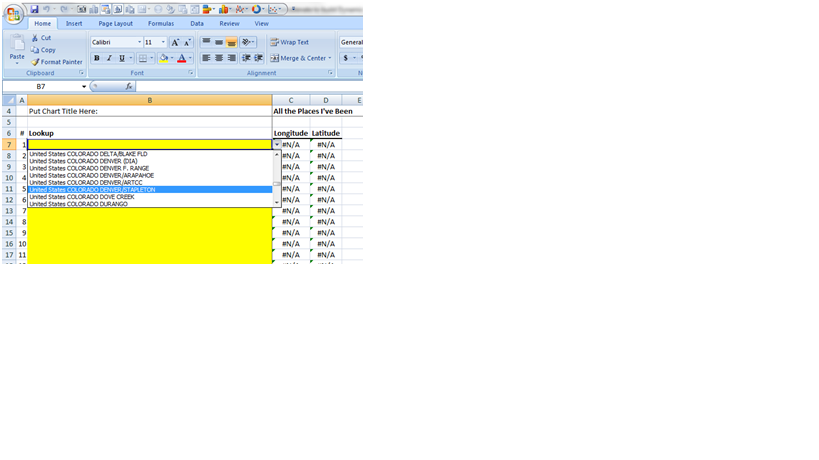Open the font name Calibri dropdown
This screenshot has height=460, width=819.
139,42
